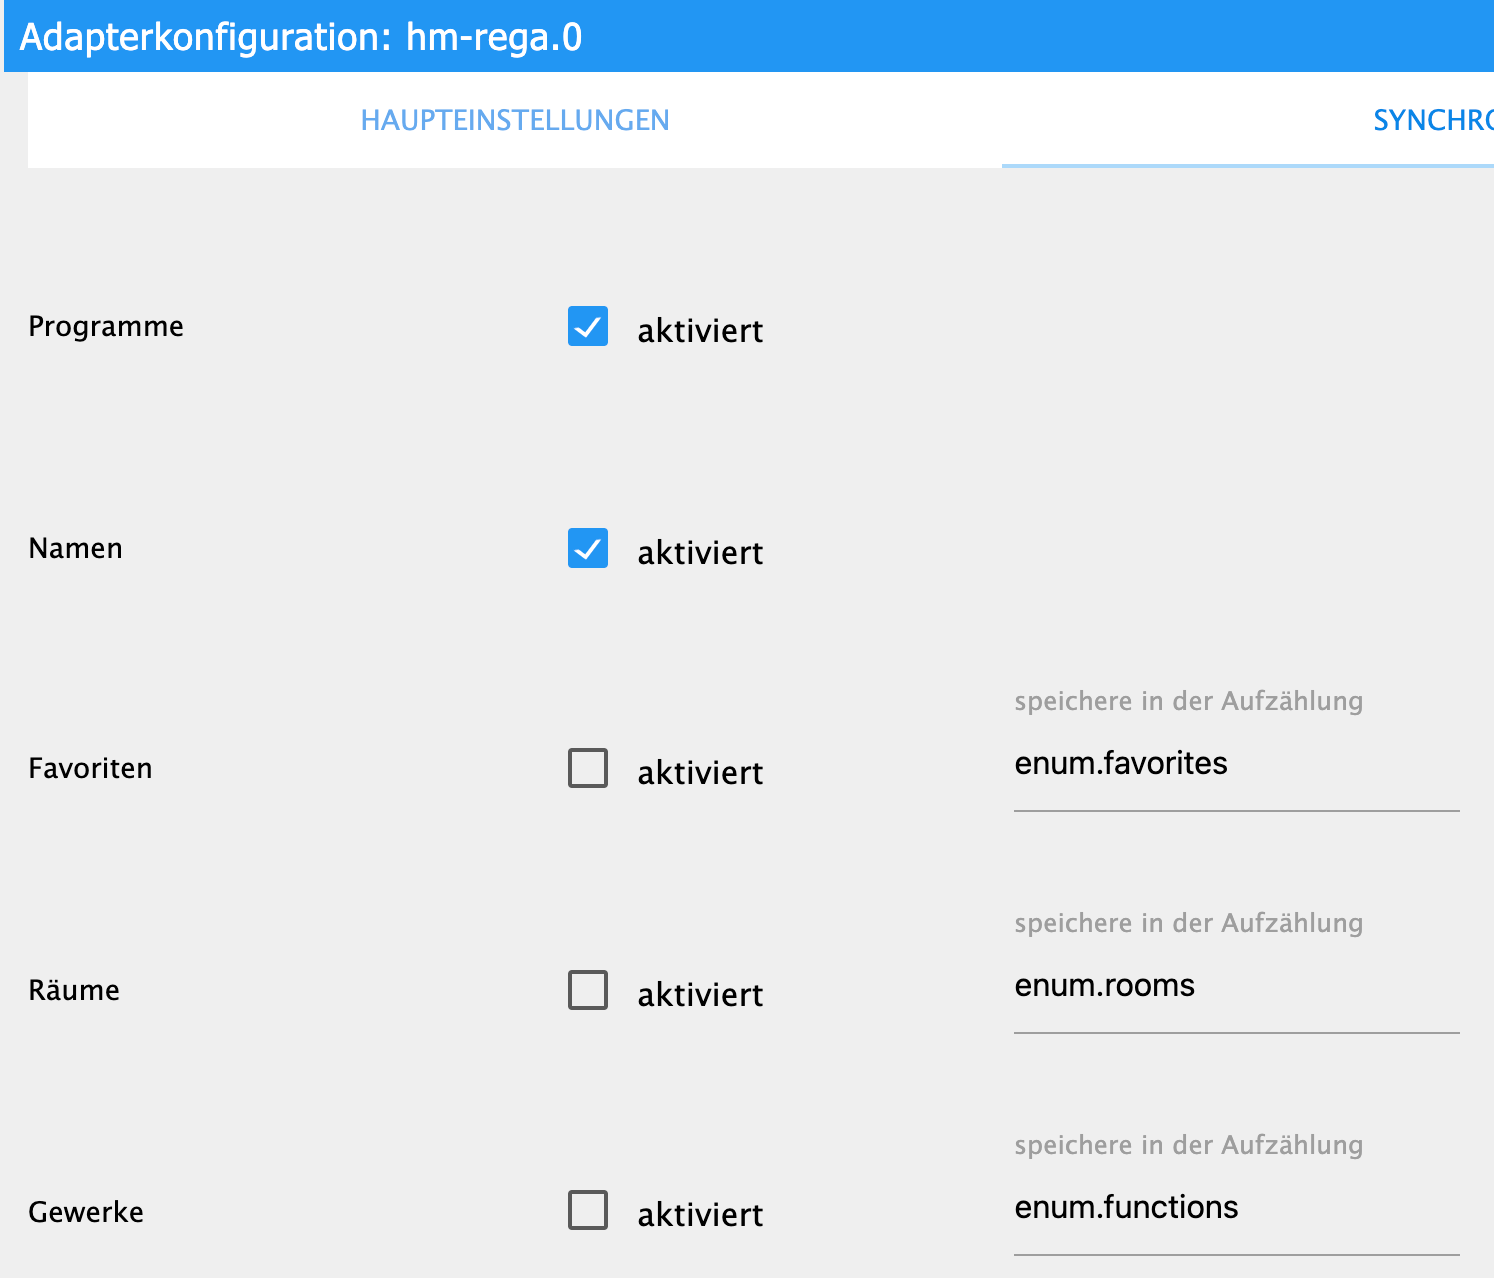Click the Favoriten row label

tap(90, 769)
